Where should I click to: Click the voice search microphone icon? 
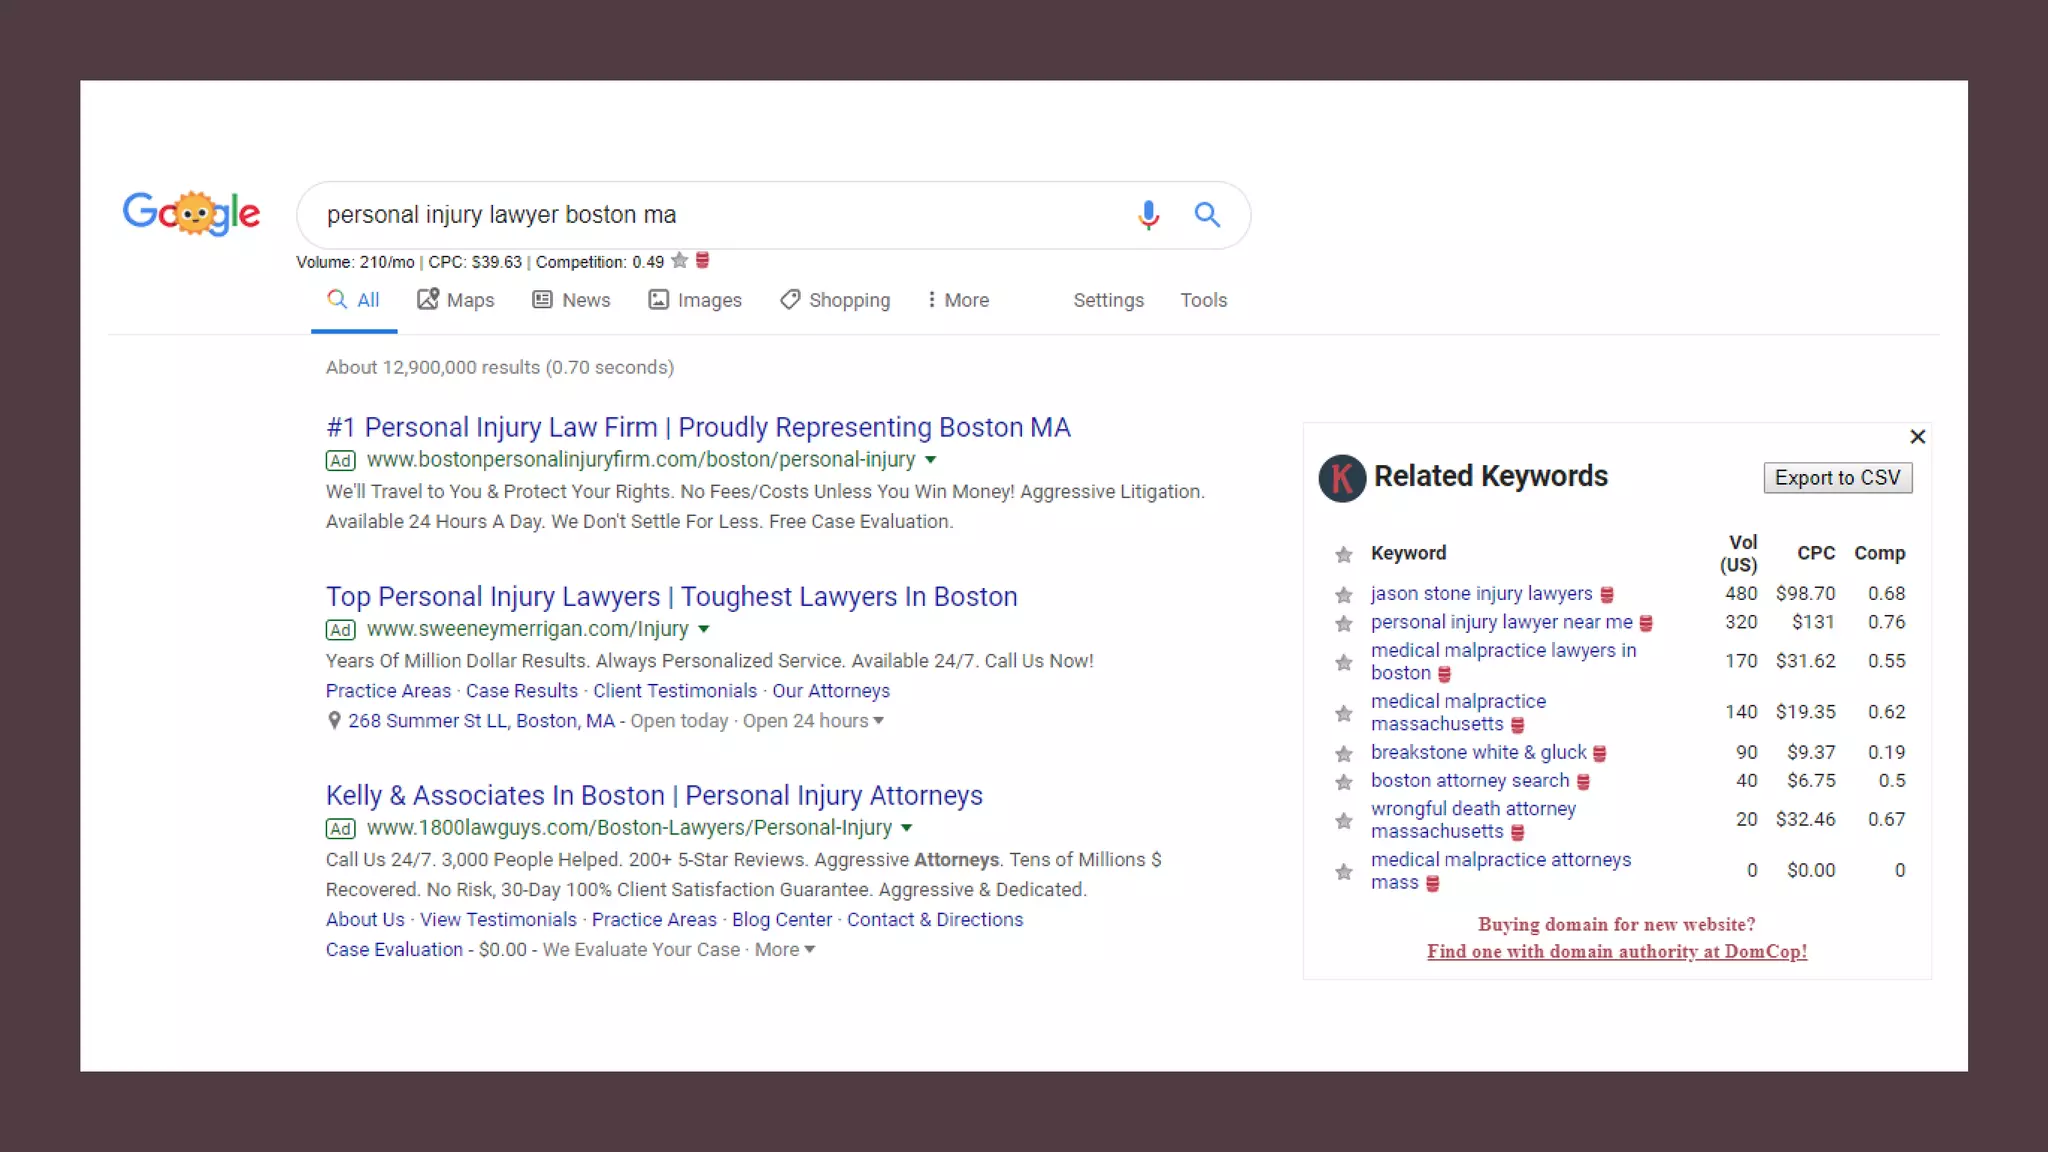pos(1148,214)
